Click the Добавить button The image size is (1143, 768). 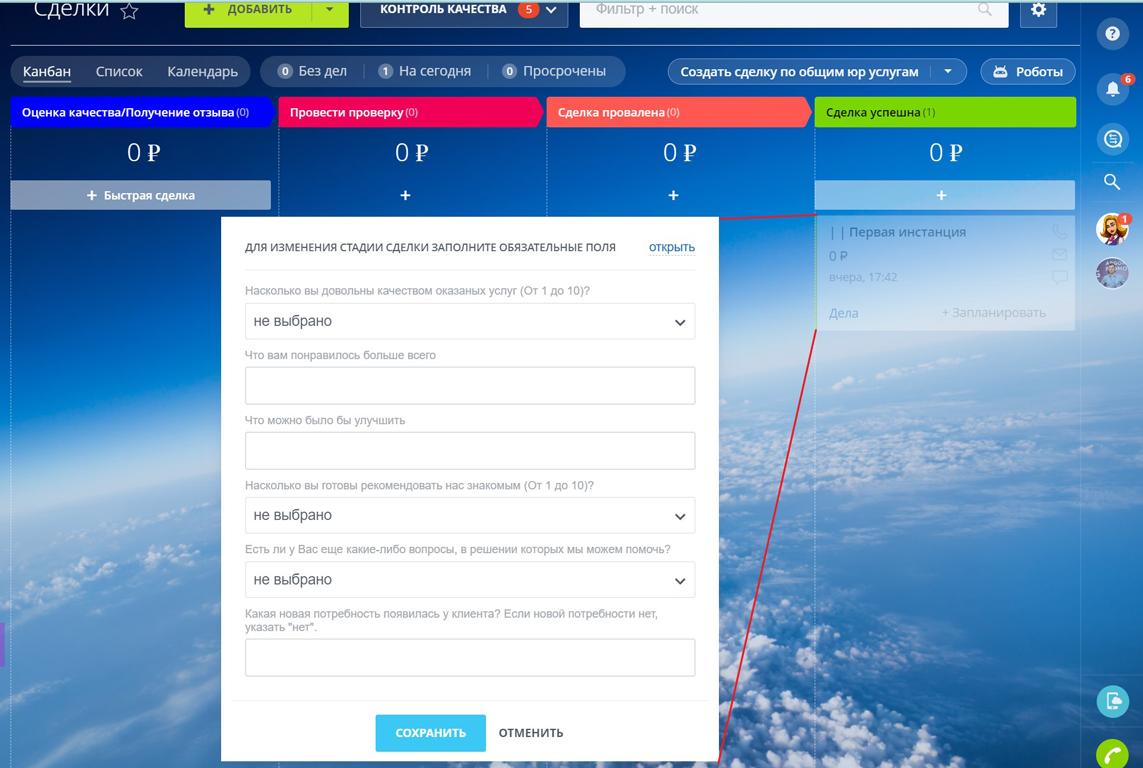point(248,11)
